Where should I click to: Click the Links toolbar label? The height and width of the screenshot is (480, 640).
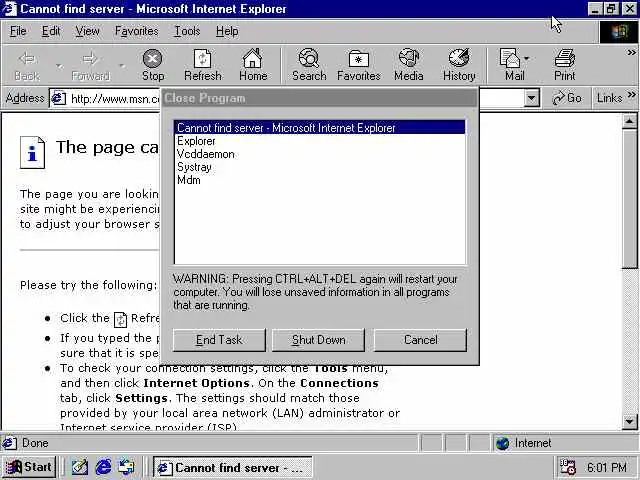click(x=609, y=98)
